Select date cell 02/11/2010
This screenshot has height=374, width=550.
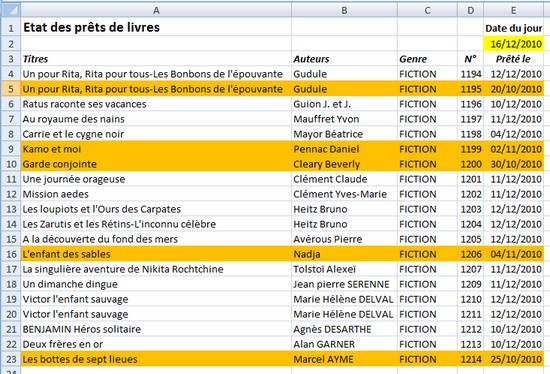tap(514, 149)
